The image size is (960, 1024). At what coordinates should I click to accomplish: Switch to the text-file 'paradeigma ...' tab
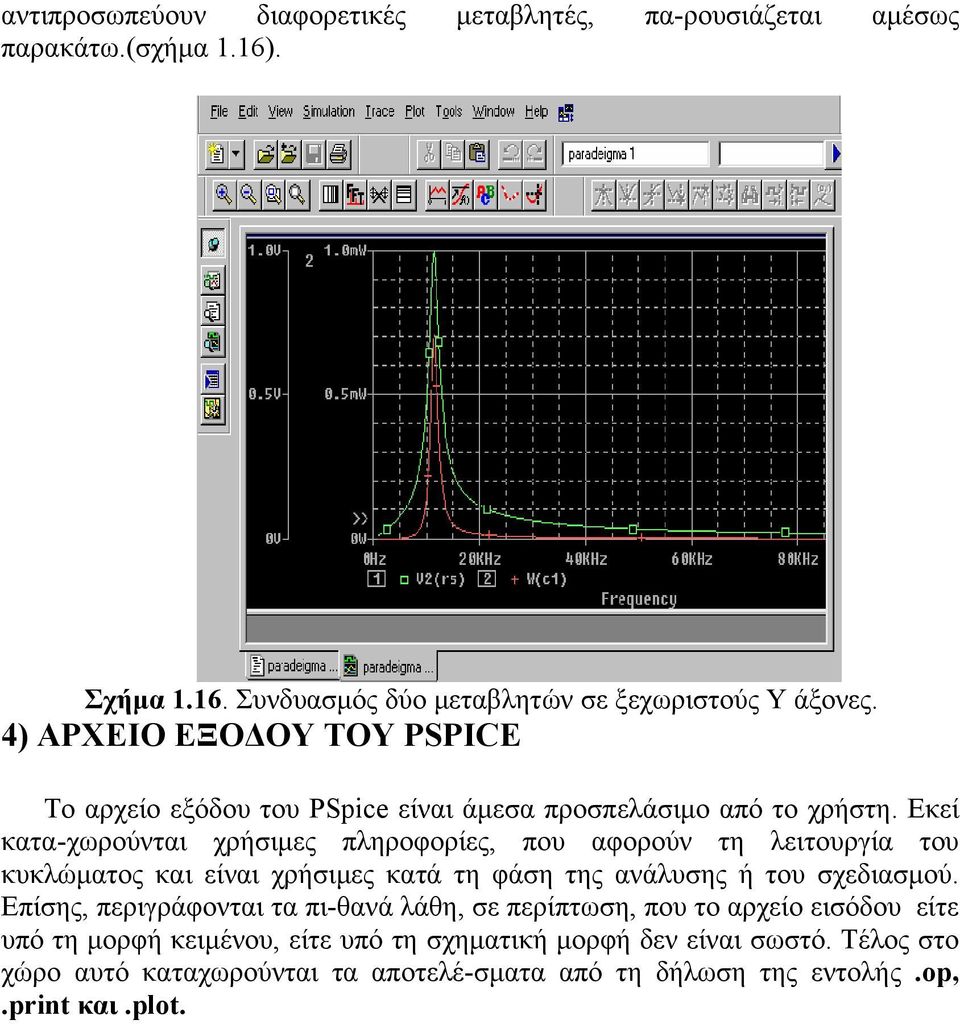(x=293, y=665)
